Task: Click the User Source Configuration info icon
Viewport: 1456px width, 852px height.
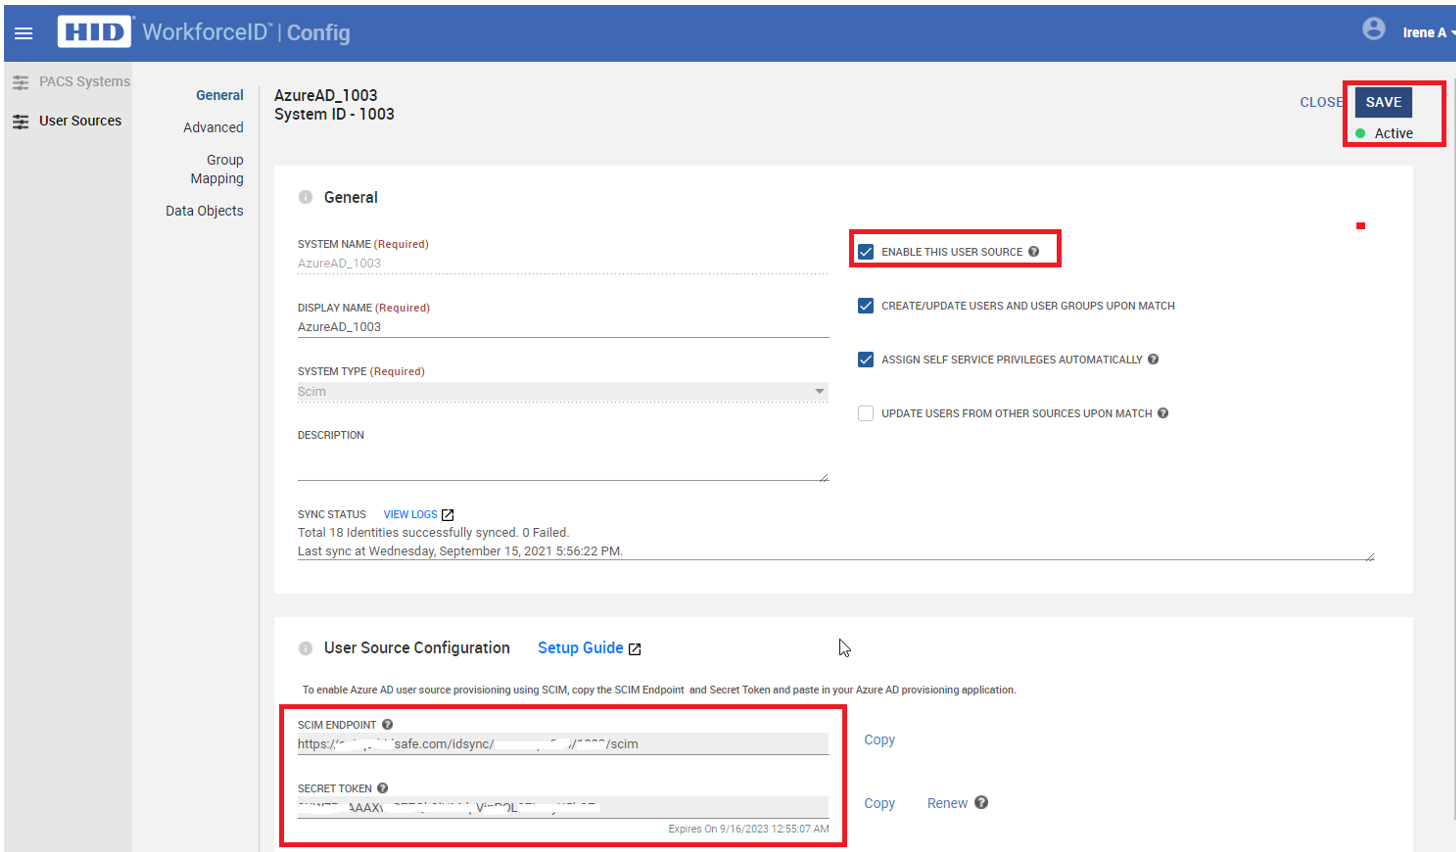Action: [305, 648]
